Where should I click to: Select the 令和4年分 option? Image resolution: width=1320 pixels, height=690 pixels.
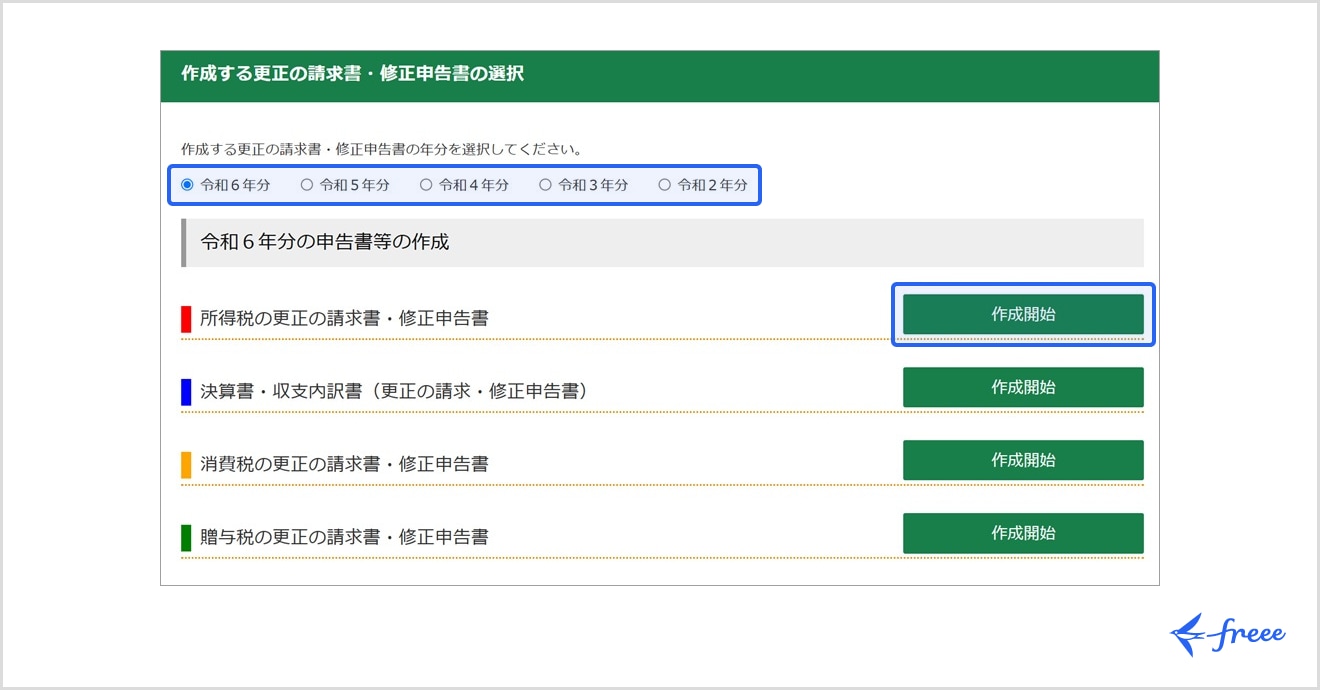(426, 185)
